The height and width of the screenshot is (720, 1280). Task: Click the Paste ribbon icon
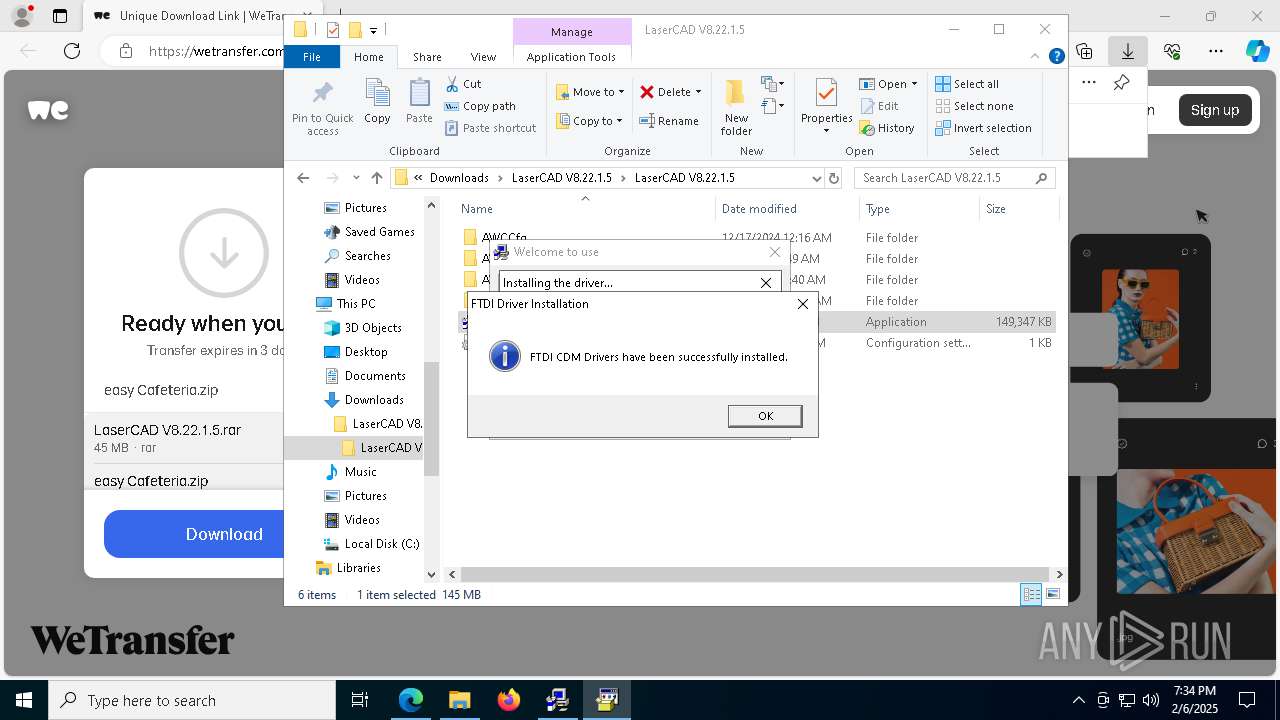coord(419,102)
